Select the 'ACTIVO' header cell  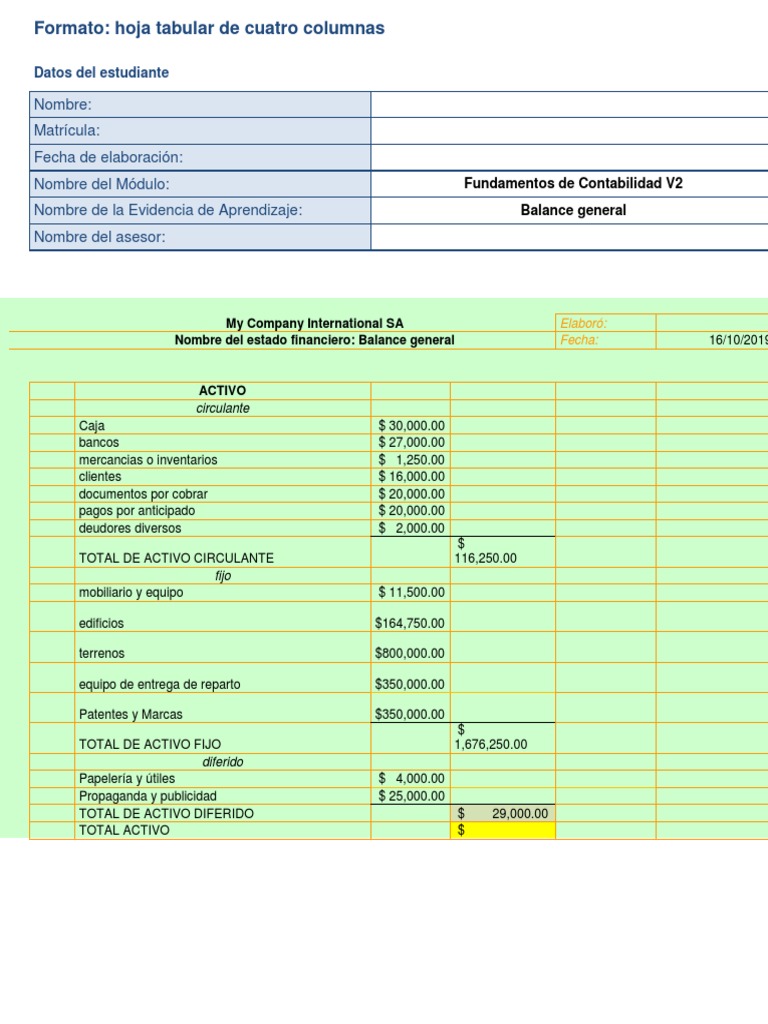coord(223,391)
